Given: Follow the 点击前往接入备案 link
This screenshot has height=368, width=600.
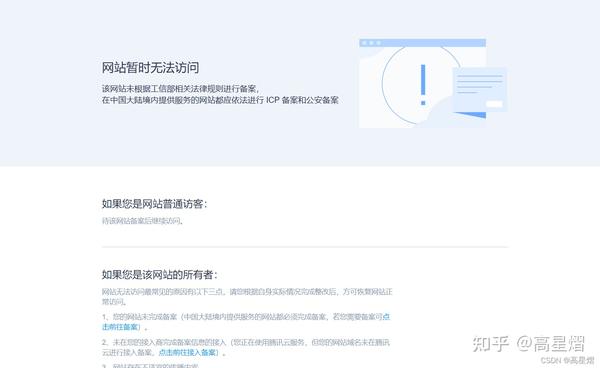Looking at the screenshot, I should click(x=188, y=352).
